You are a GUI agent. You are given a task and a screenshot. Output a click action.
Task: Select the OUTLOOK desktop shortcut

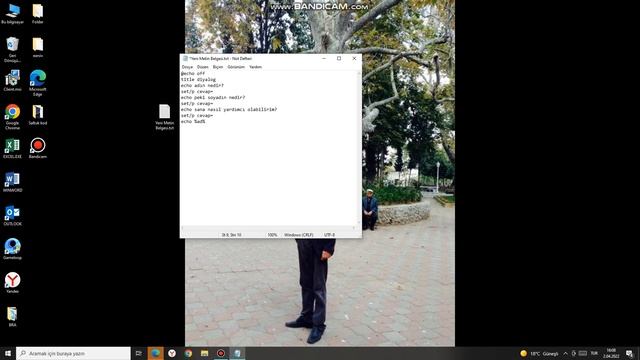click(12, 216)
